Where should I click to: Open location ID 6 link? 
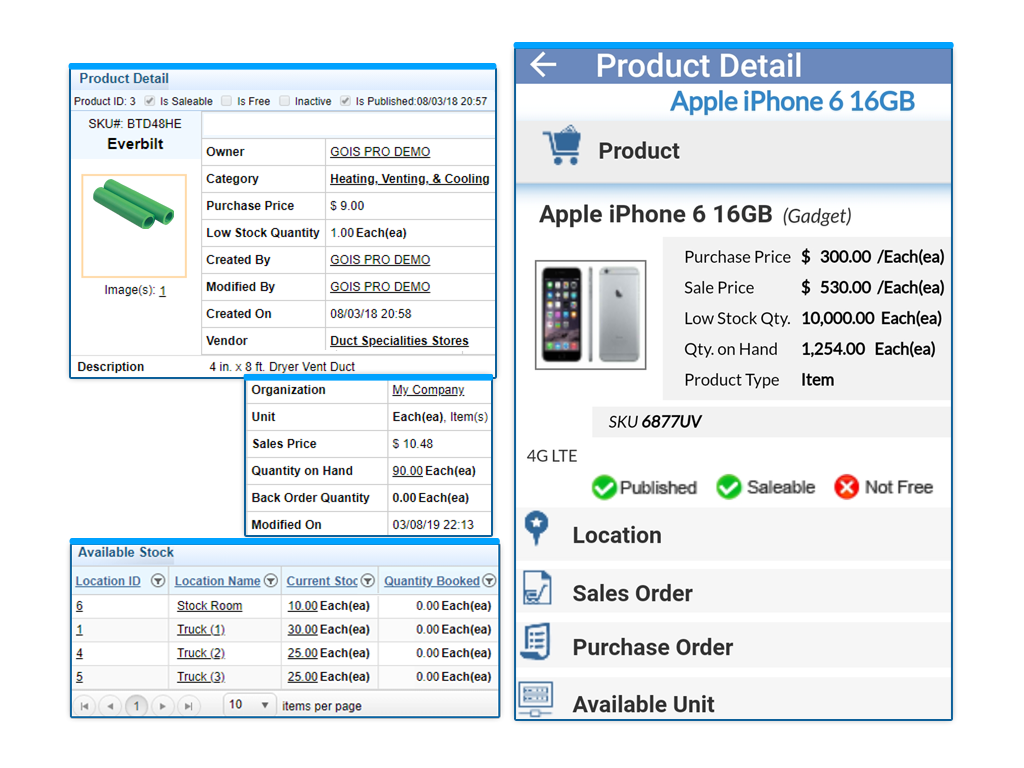[x=79, y=605]
